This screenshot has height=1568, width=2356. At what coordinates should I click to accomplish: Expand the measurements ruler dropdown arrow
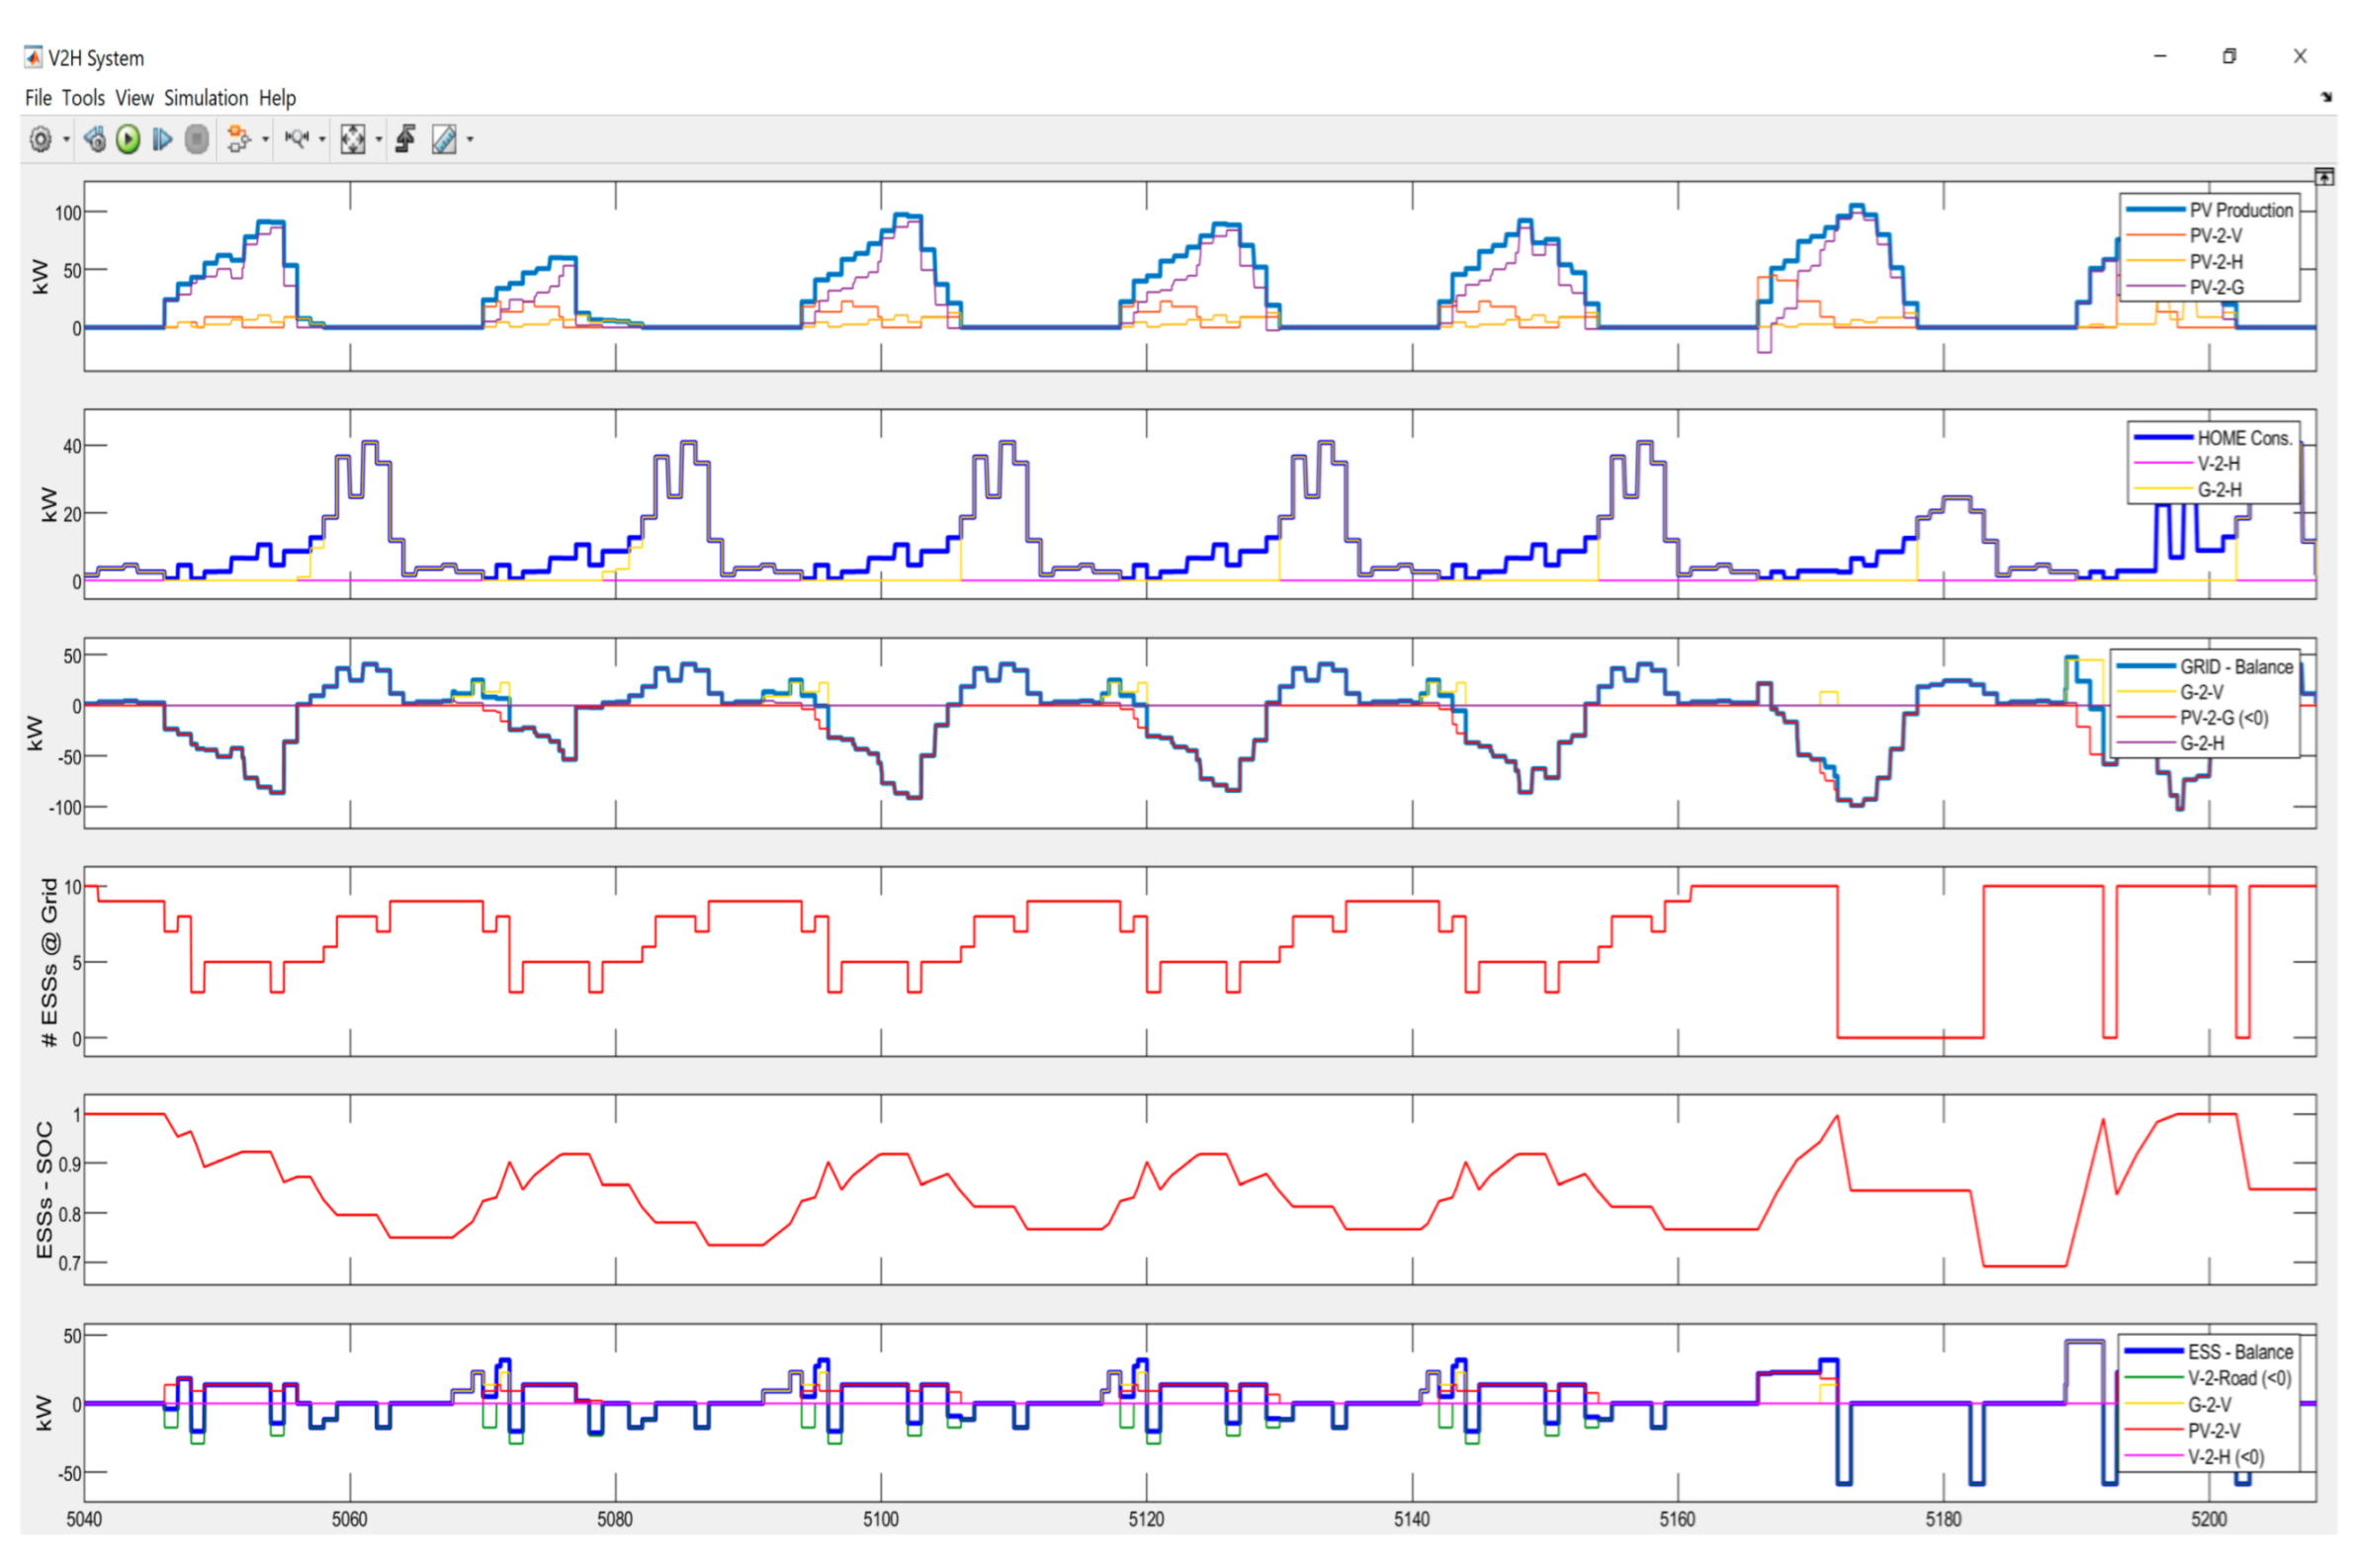(x=470, y=140)
